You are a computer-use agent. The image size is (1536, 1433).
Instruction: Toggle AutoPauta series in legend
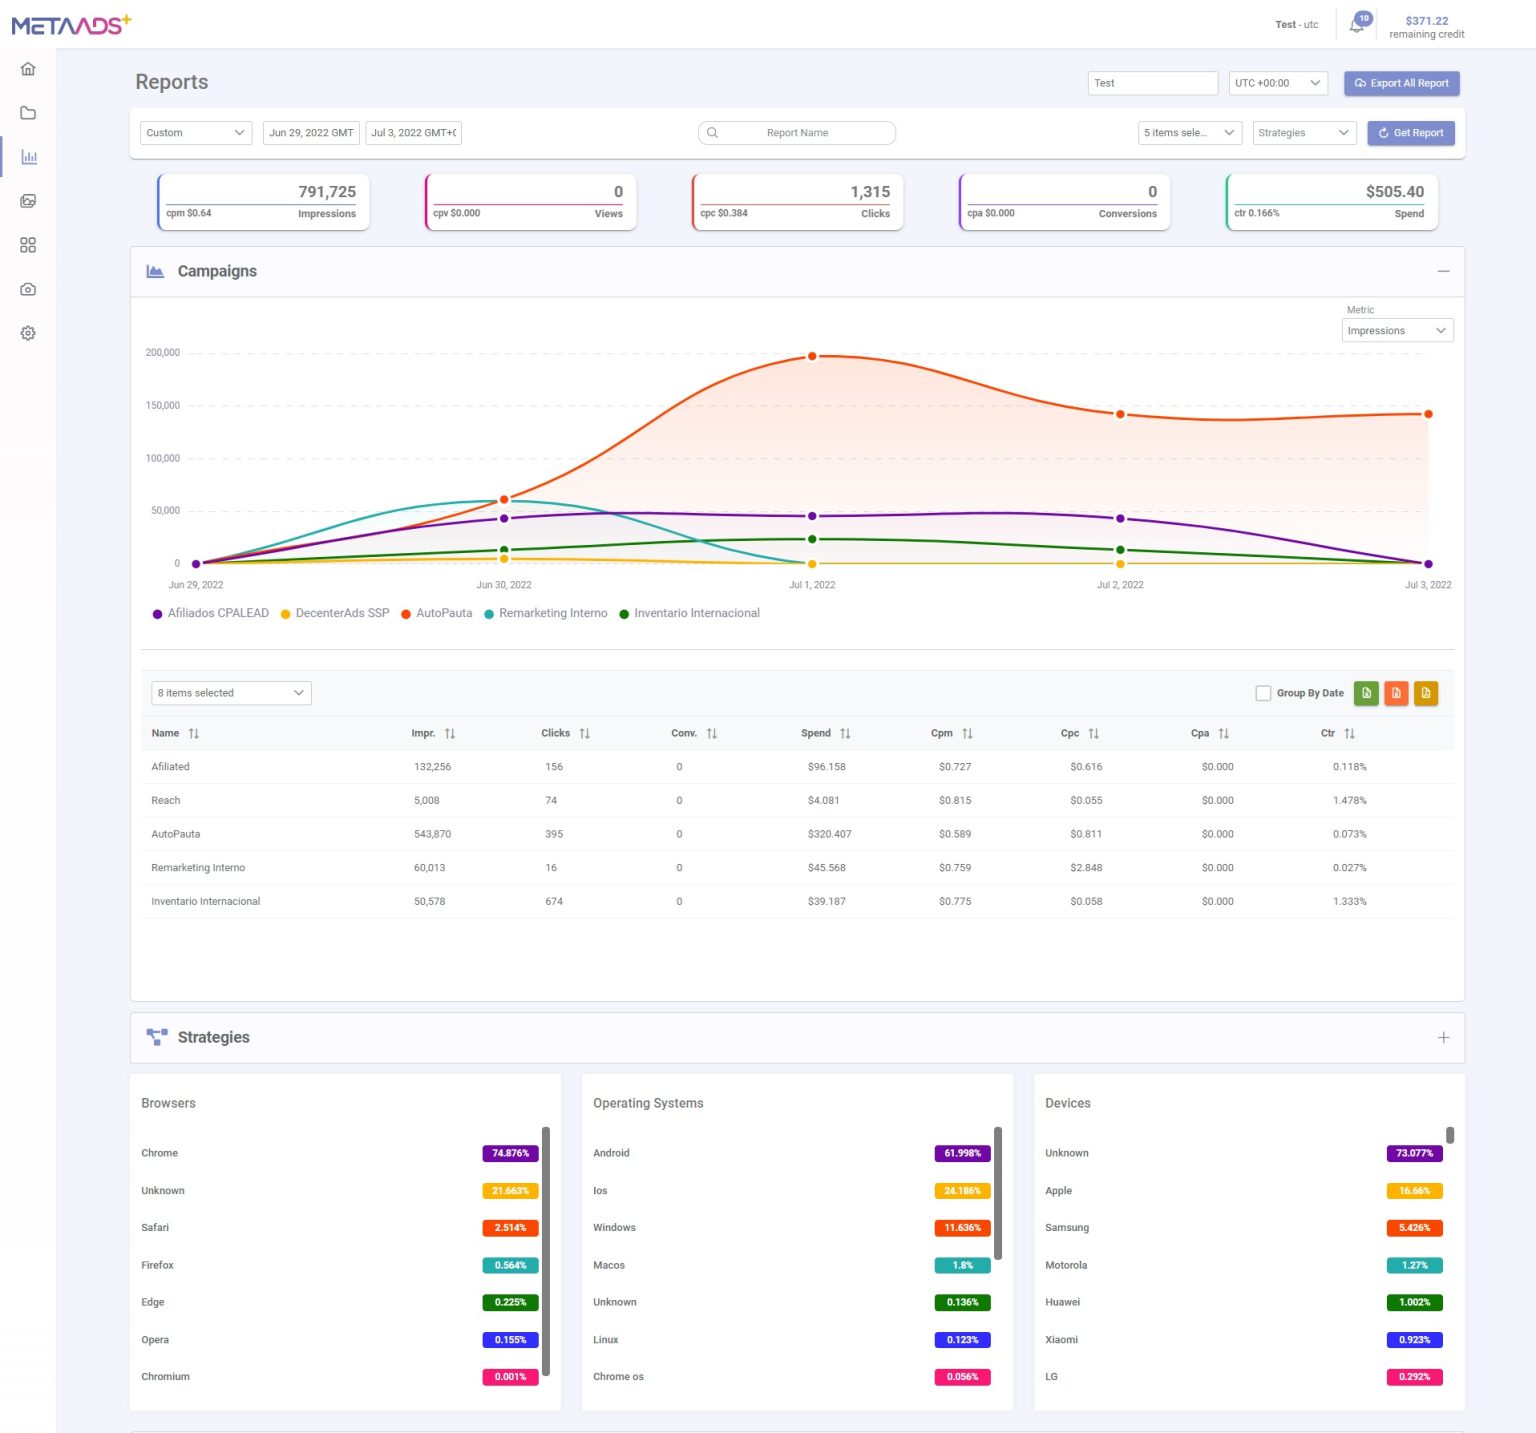point(436,614)
